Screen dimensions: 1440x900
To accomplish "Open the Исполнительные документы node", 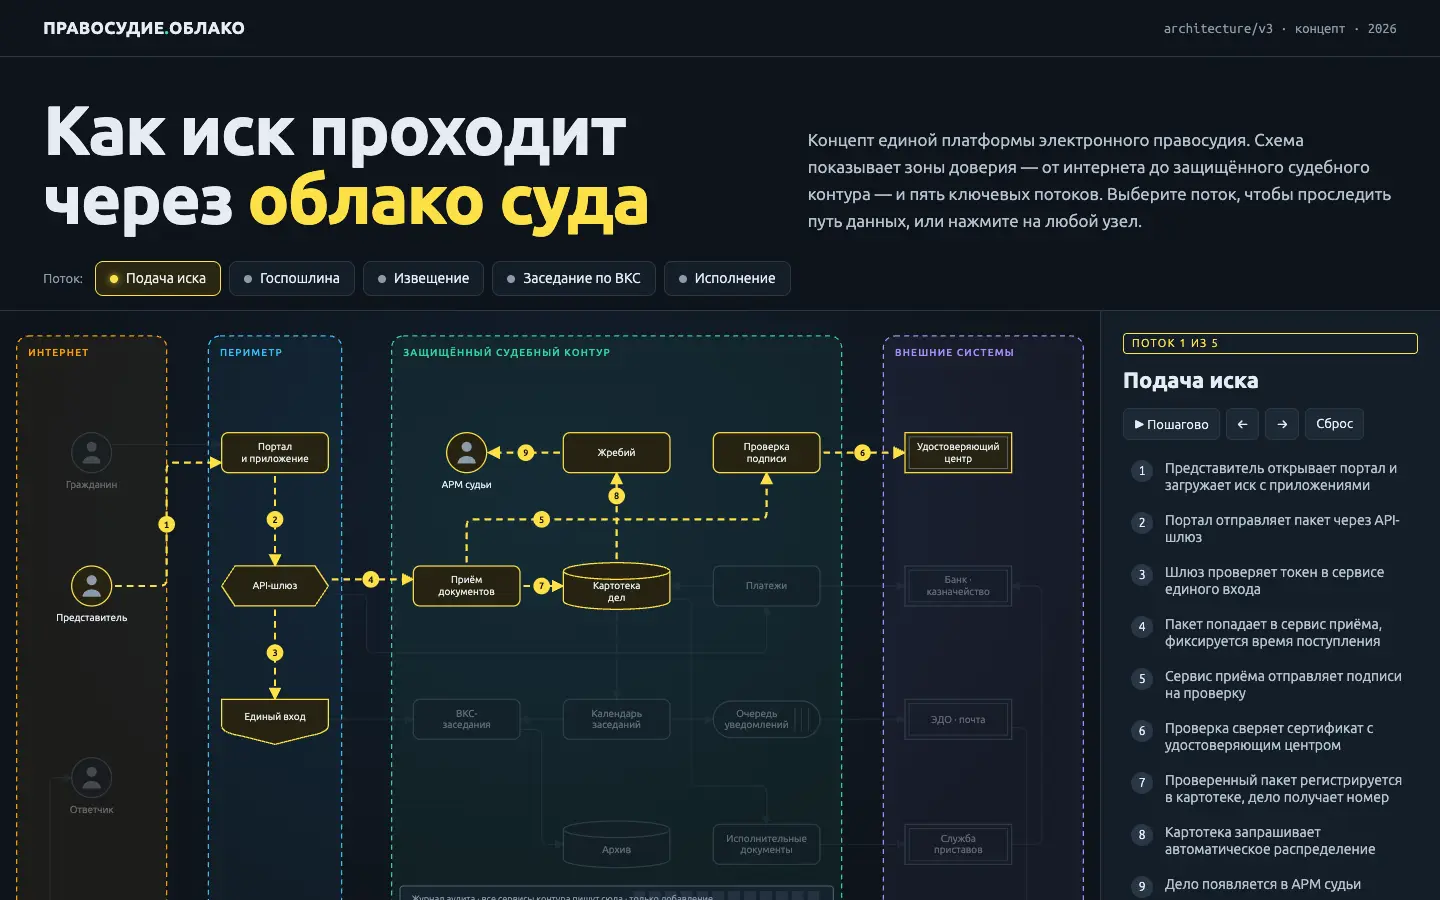I will (766, 844).
